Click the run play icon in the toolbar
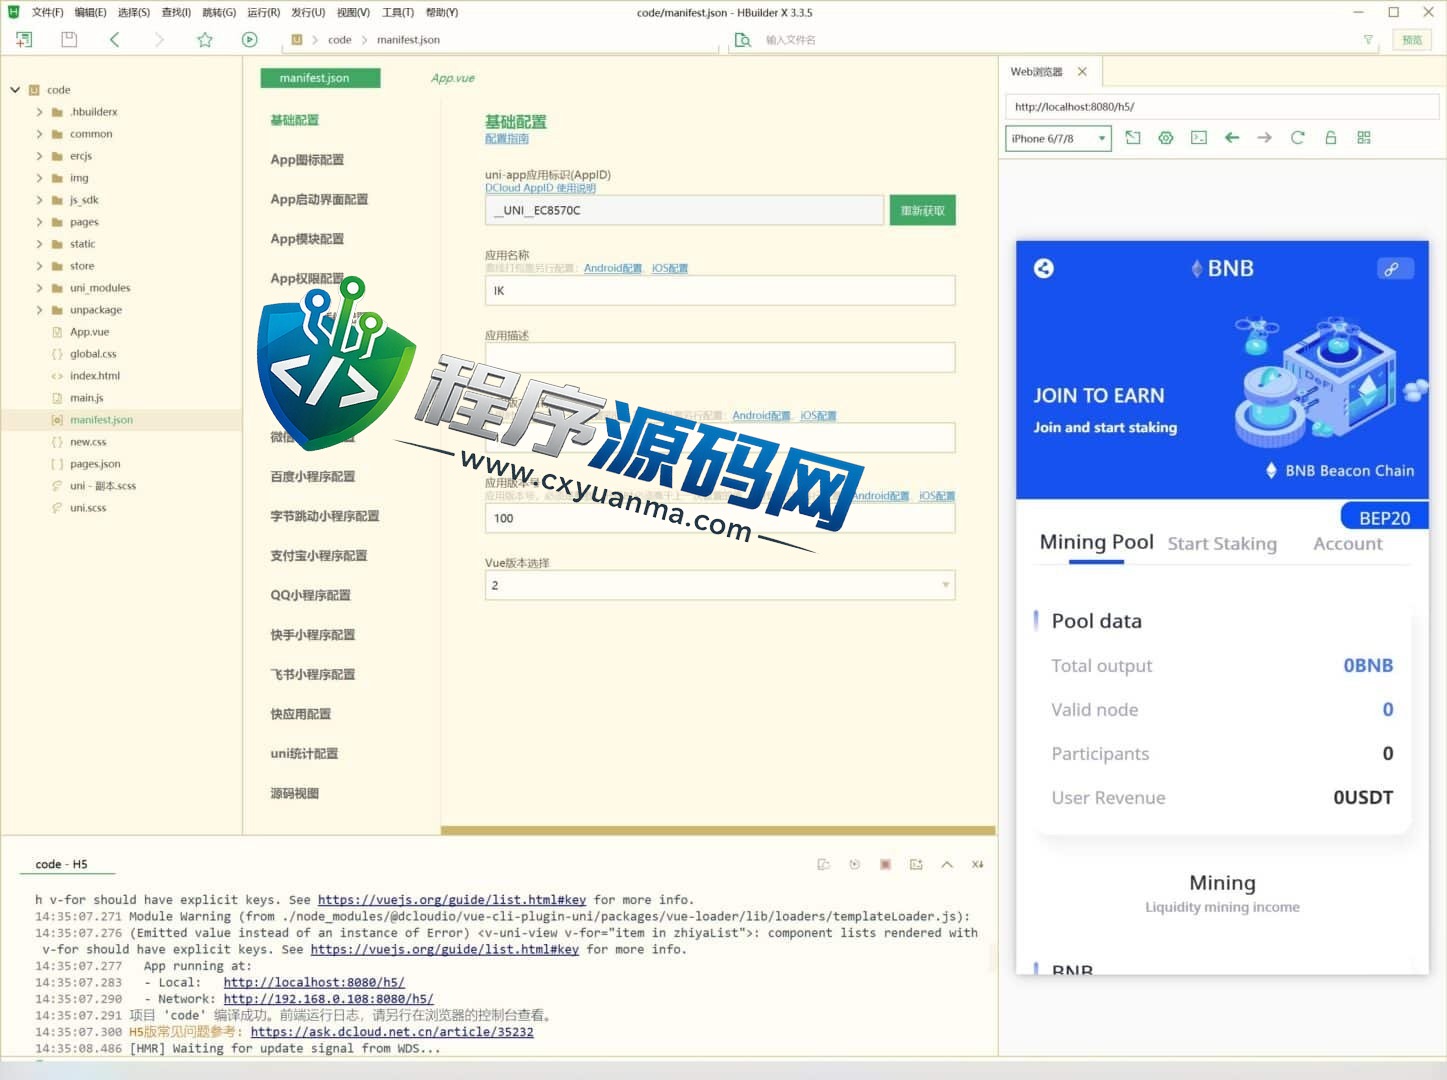 250,40
